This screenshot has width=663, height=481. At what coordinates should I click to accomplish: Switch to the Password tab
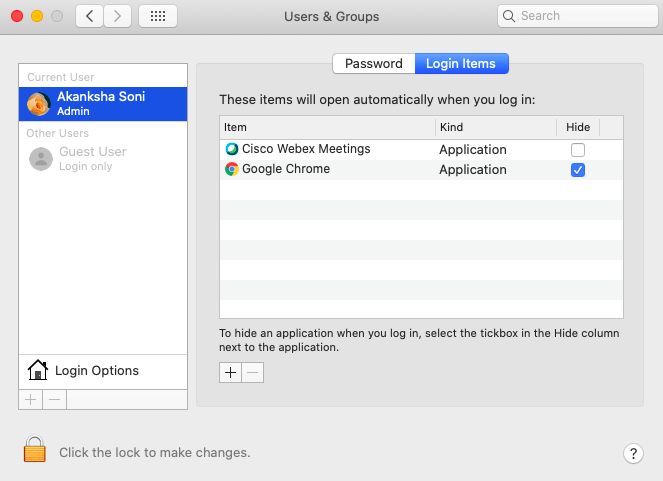point(373,63)
